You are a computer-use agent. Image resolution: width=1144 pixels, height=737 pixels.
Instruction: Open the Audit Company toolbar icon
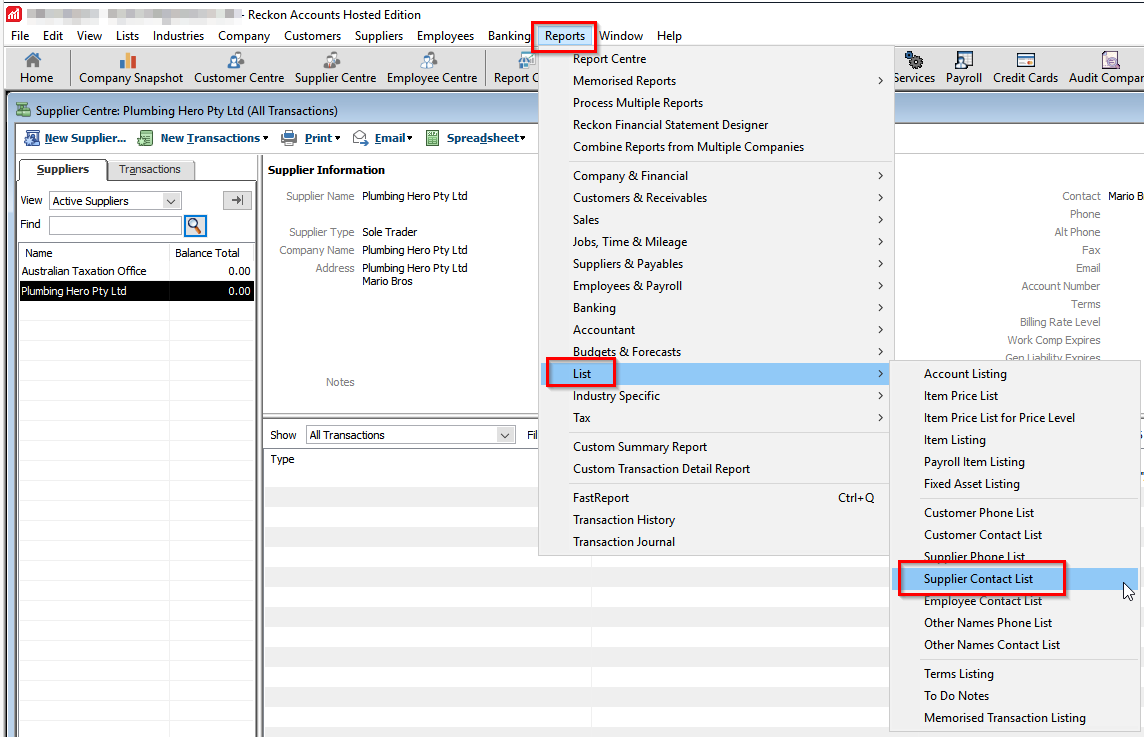tap(1105, 69)
